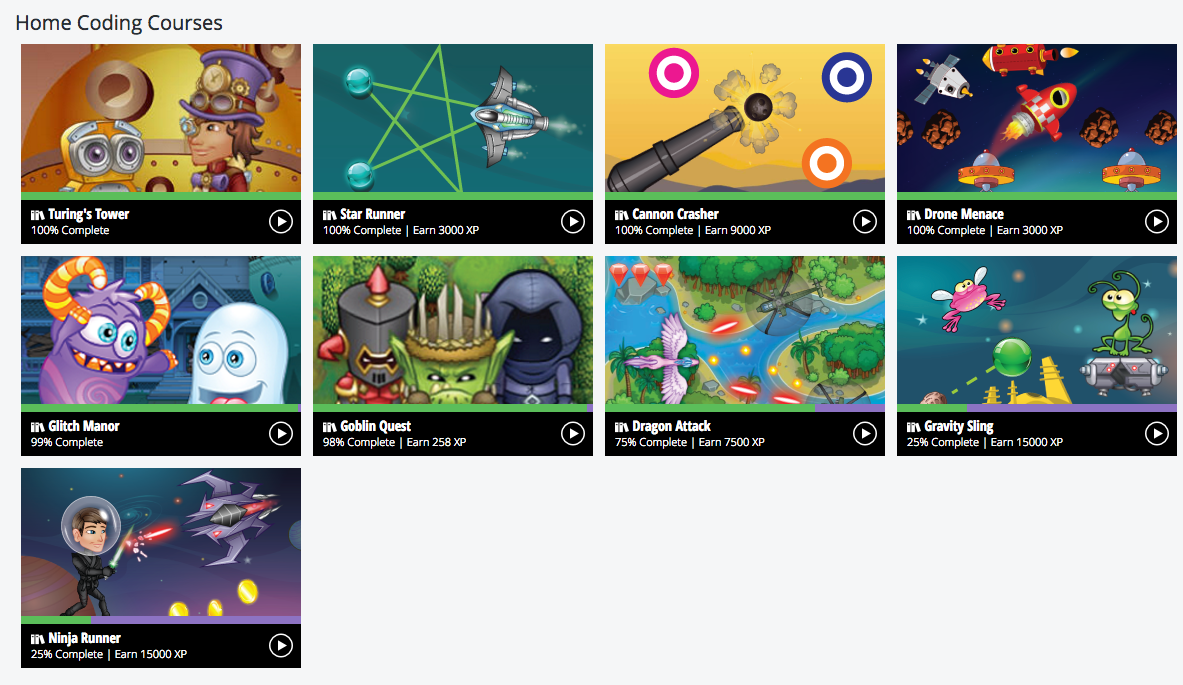Launch Cannon Crasher via its play icon
This screenshot has width=1183, height=685.
tap(865, 222)
